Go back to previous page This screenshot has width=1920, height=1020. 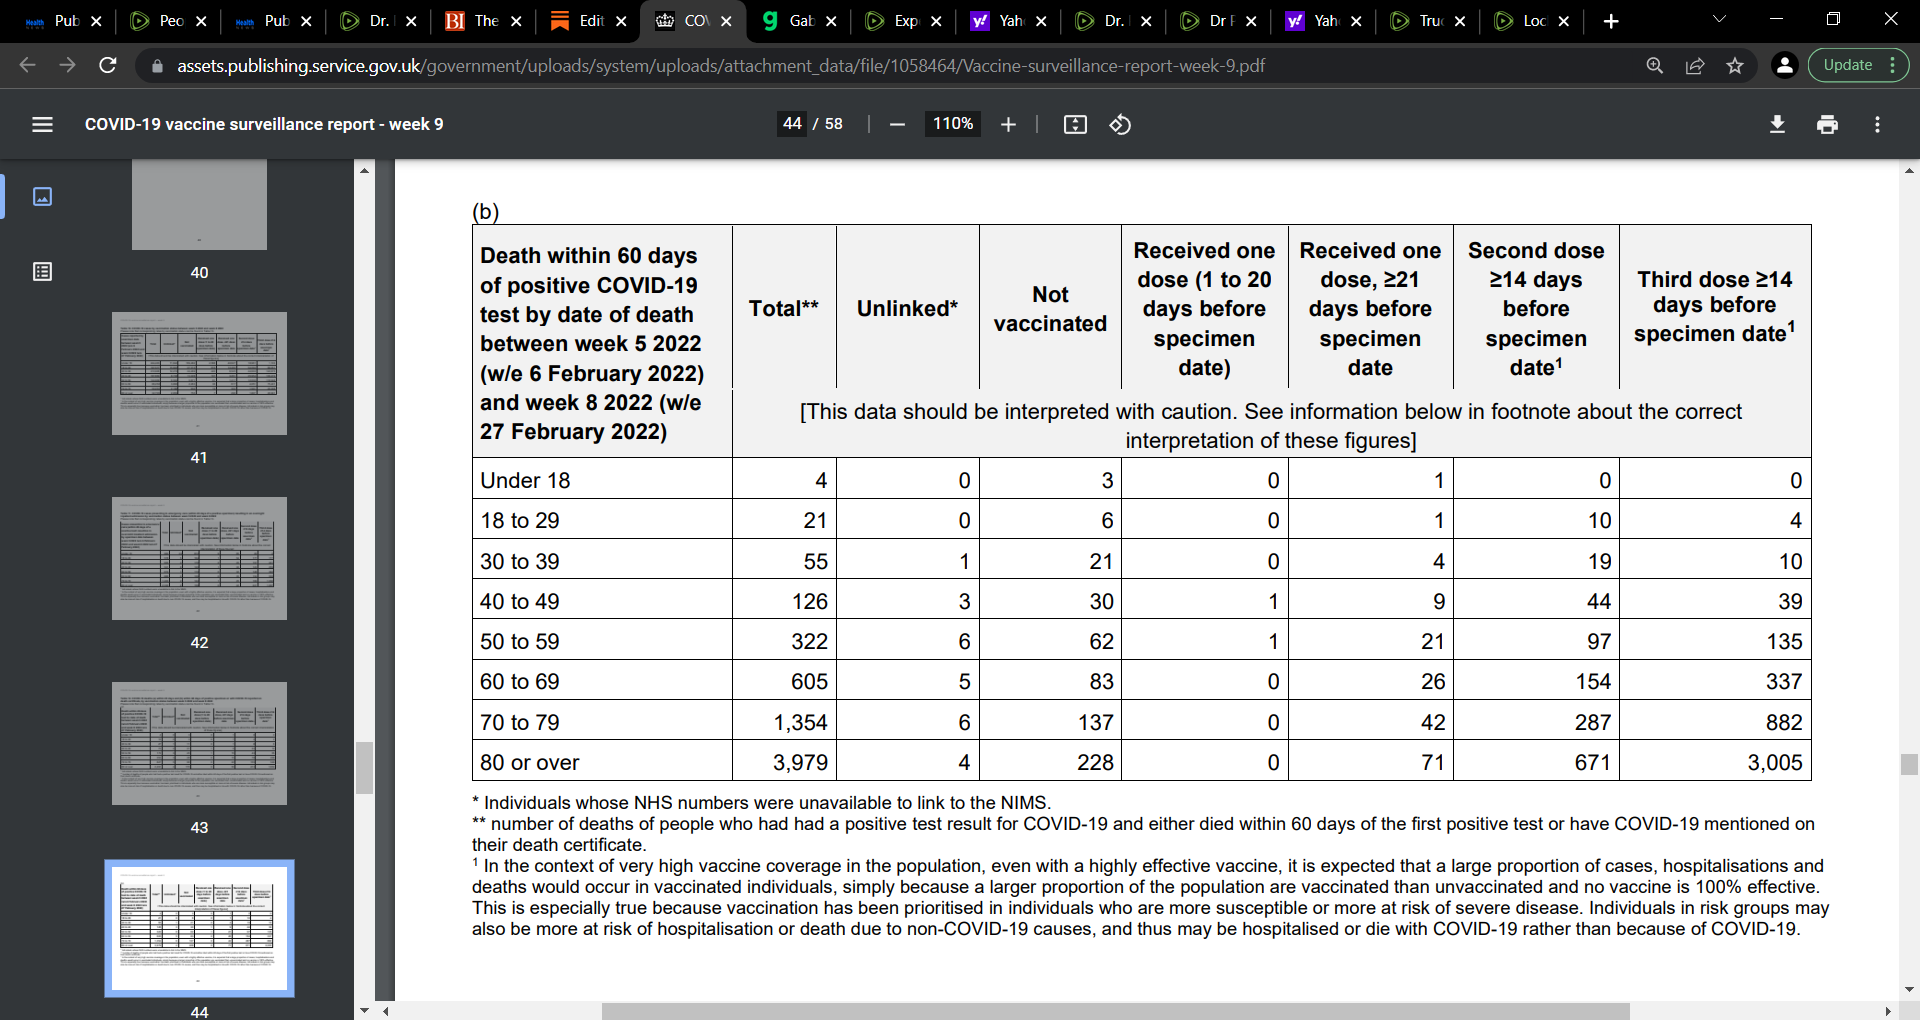pos(27,65)
